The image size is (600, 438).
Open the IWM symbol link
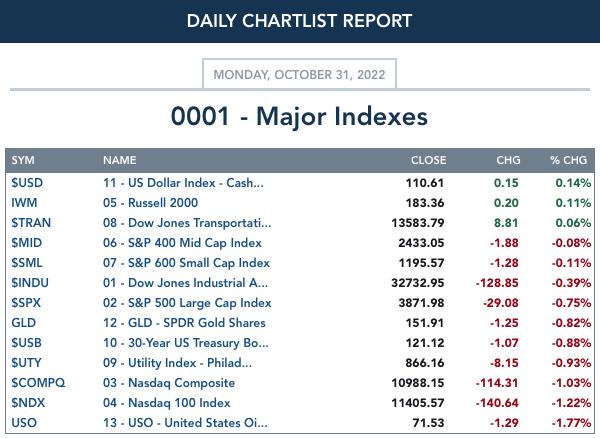[24, 203]
